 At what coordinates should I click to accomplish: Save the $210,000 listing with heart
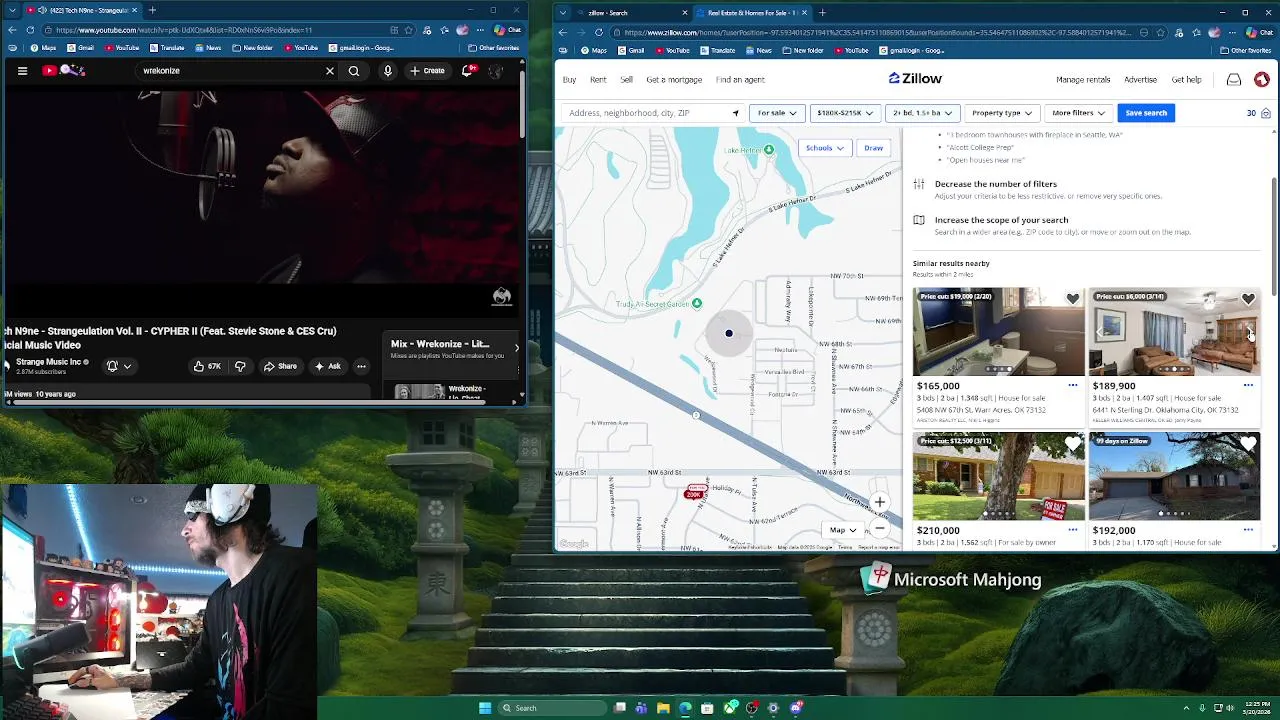click(x=1073, y=443)
